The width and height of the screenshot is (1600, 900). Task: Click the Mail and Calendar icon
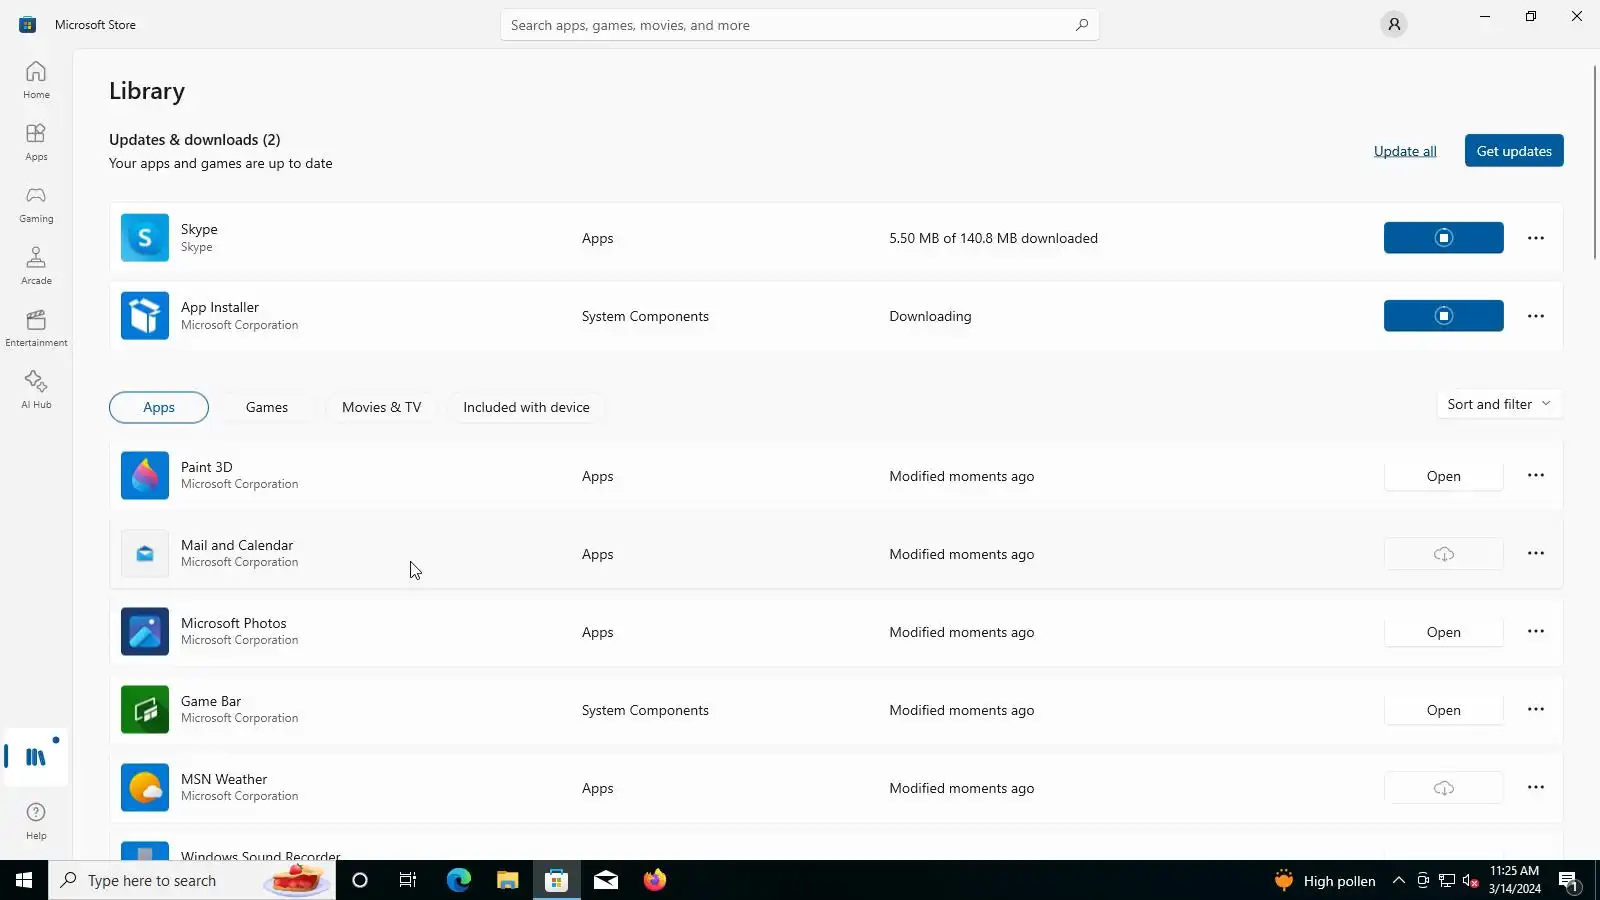[145, 554]
